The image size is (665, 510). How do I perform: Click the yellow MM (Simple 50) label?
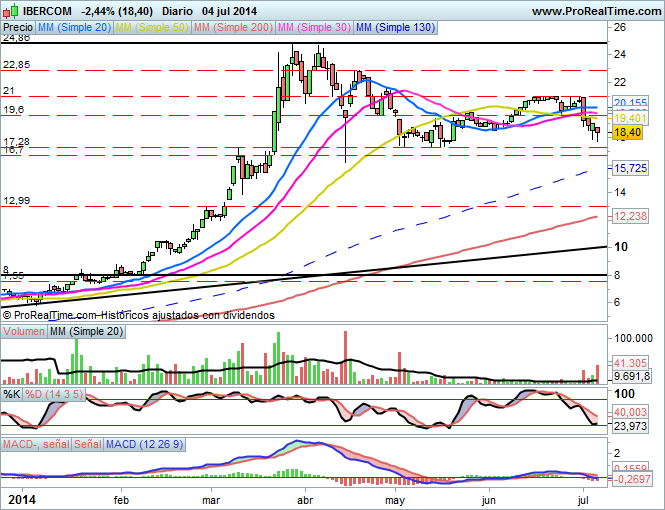click(x=152, y=28)
